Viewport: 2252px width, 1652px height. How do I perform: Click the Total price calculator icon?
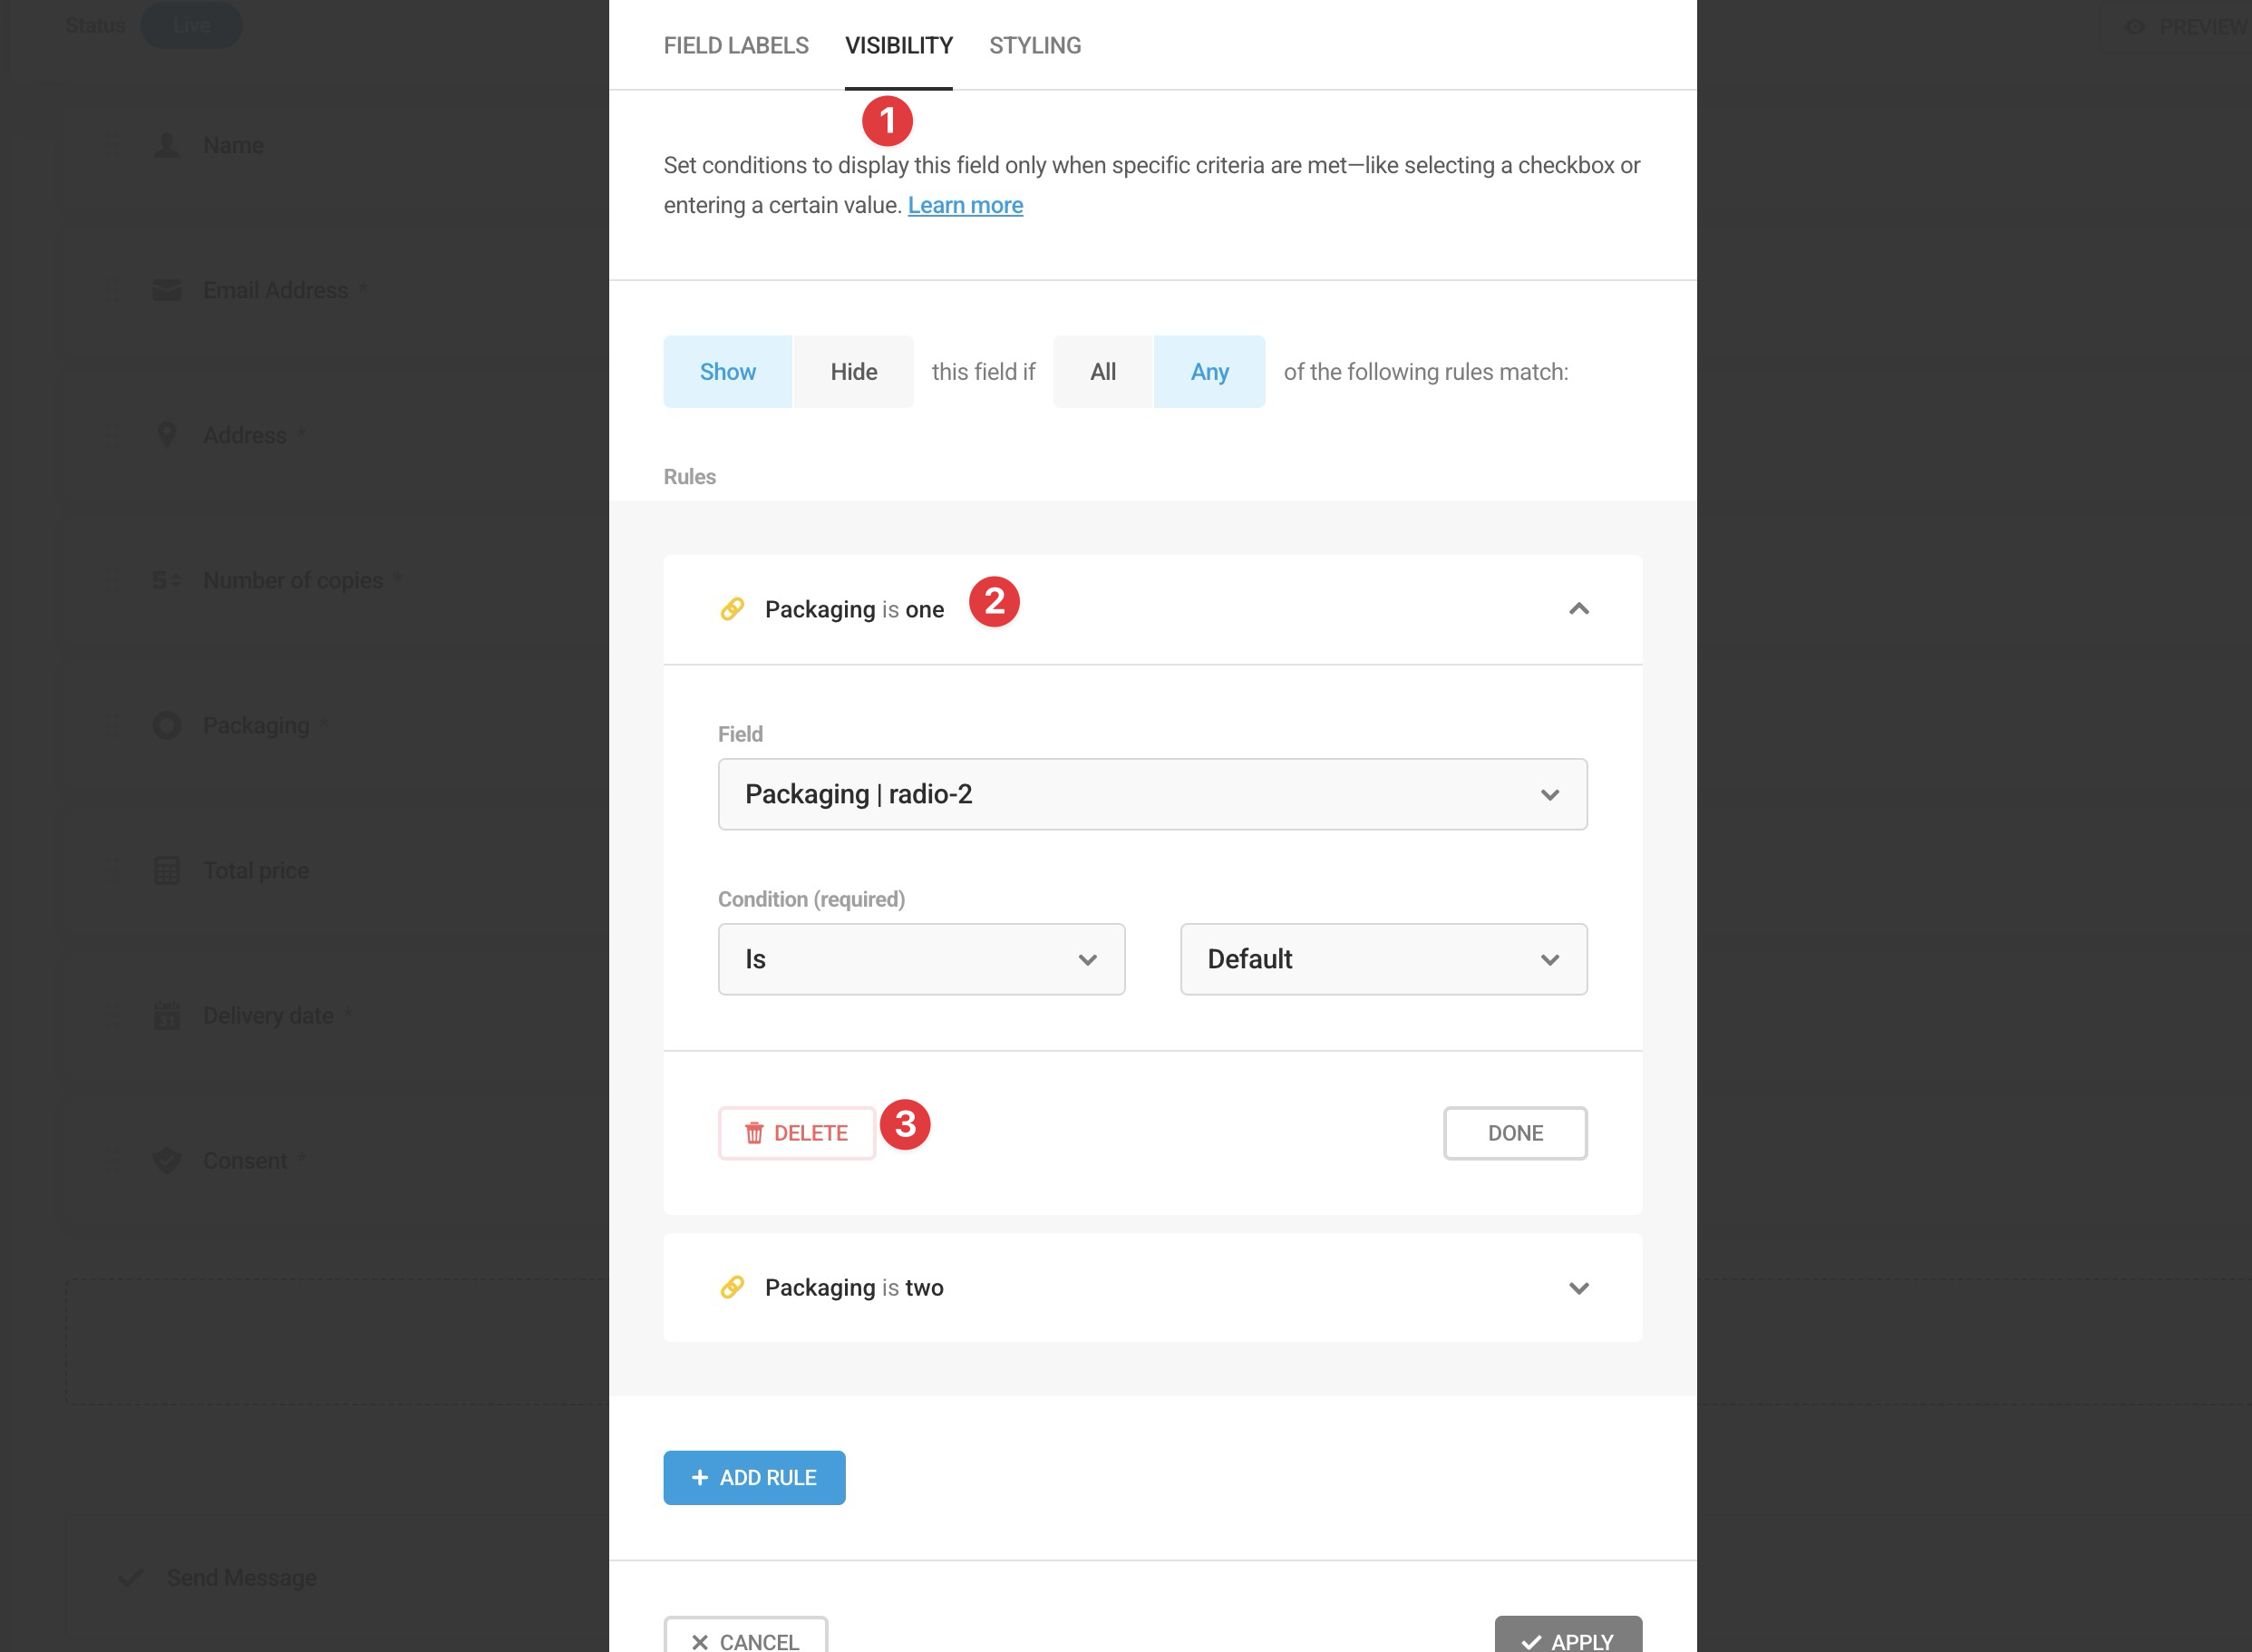pyautogui.click(x=167, y=870)
